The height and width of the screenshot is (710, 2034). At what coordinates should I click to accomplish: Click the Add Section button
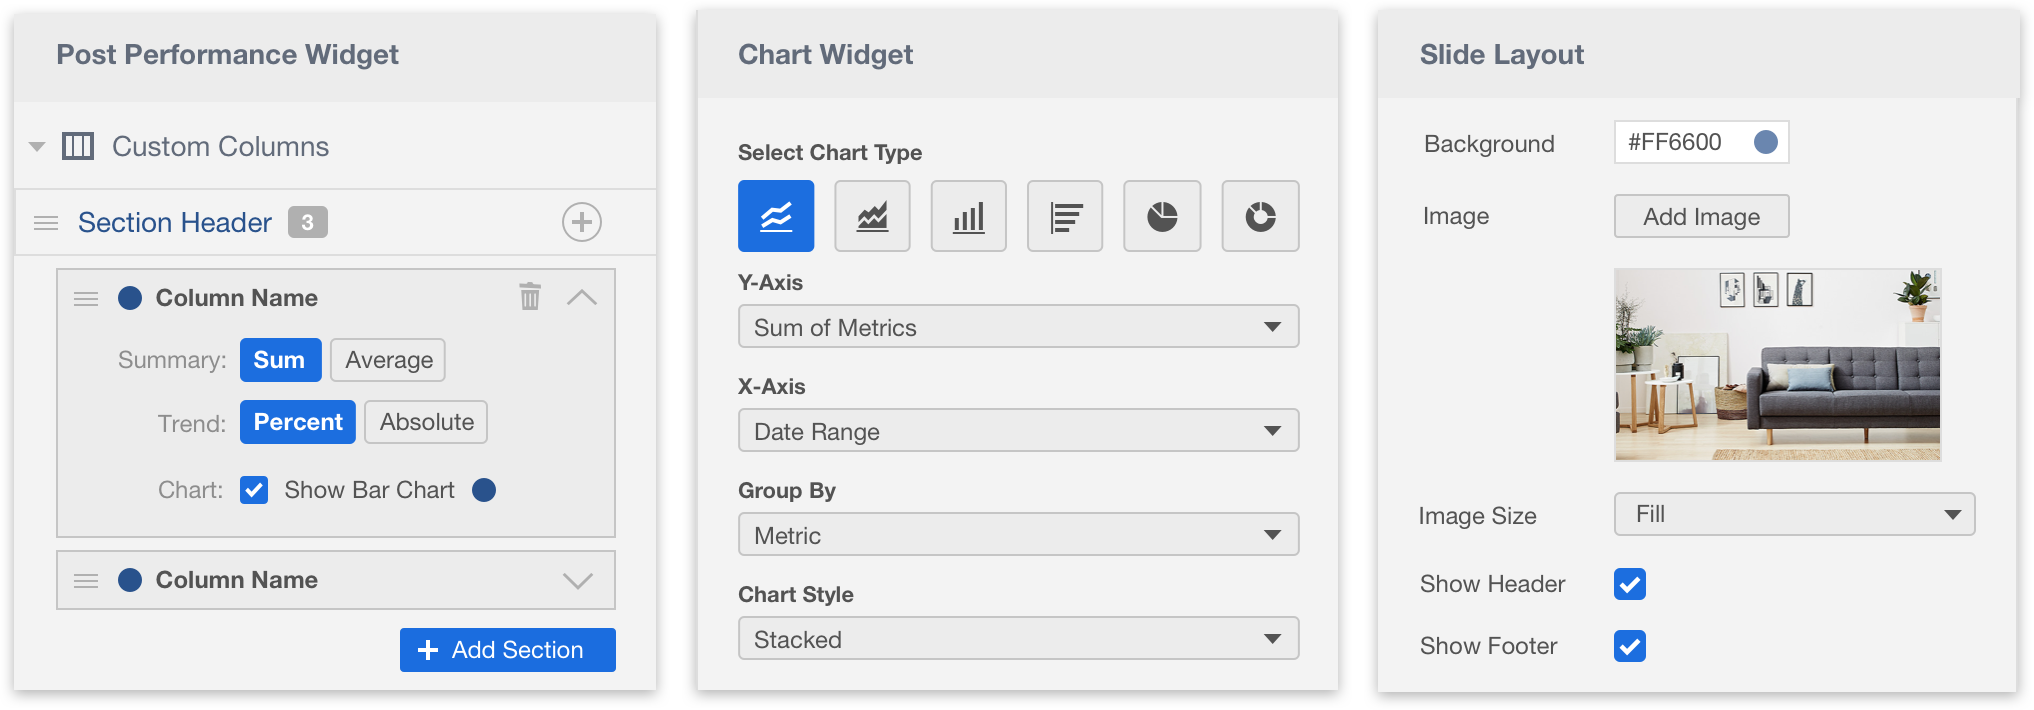pos(508,650)
